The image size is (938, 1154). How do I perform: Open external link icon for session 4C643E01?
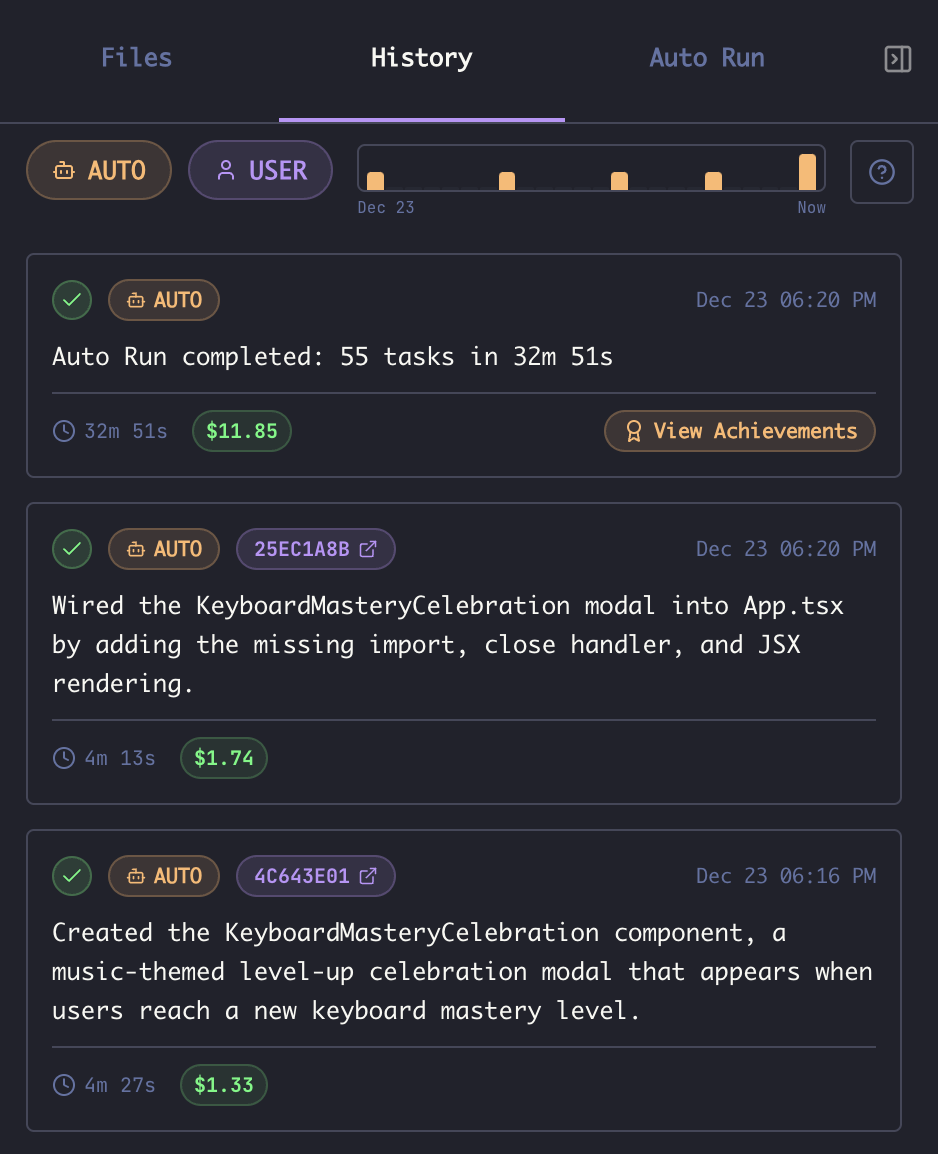[368, 875]
